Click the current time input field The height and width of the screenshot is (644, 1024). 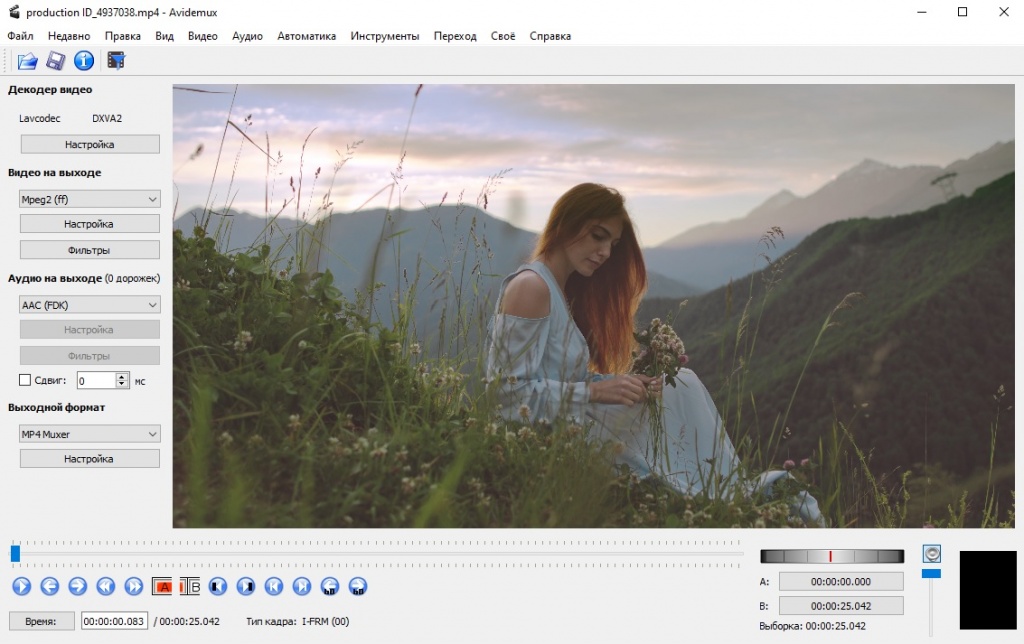click(114, 621)
